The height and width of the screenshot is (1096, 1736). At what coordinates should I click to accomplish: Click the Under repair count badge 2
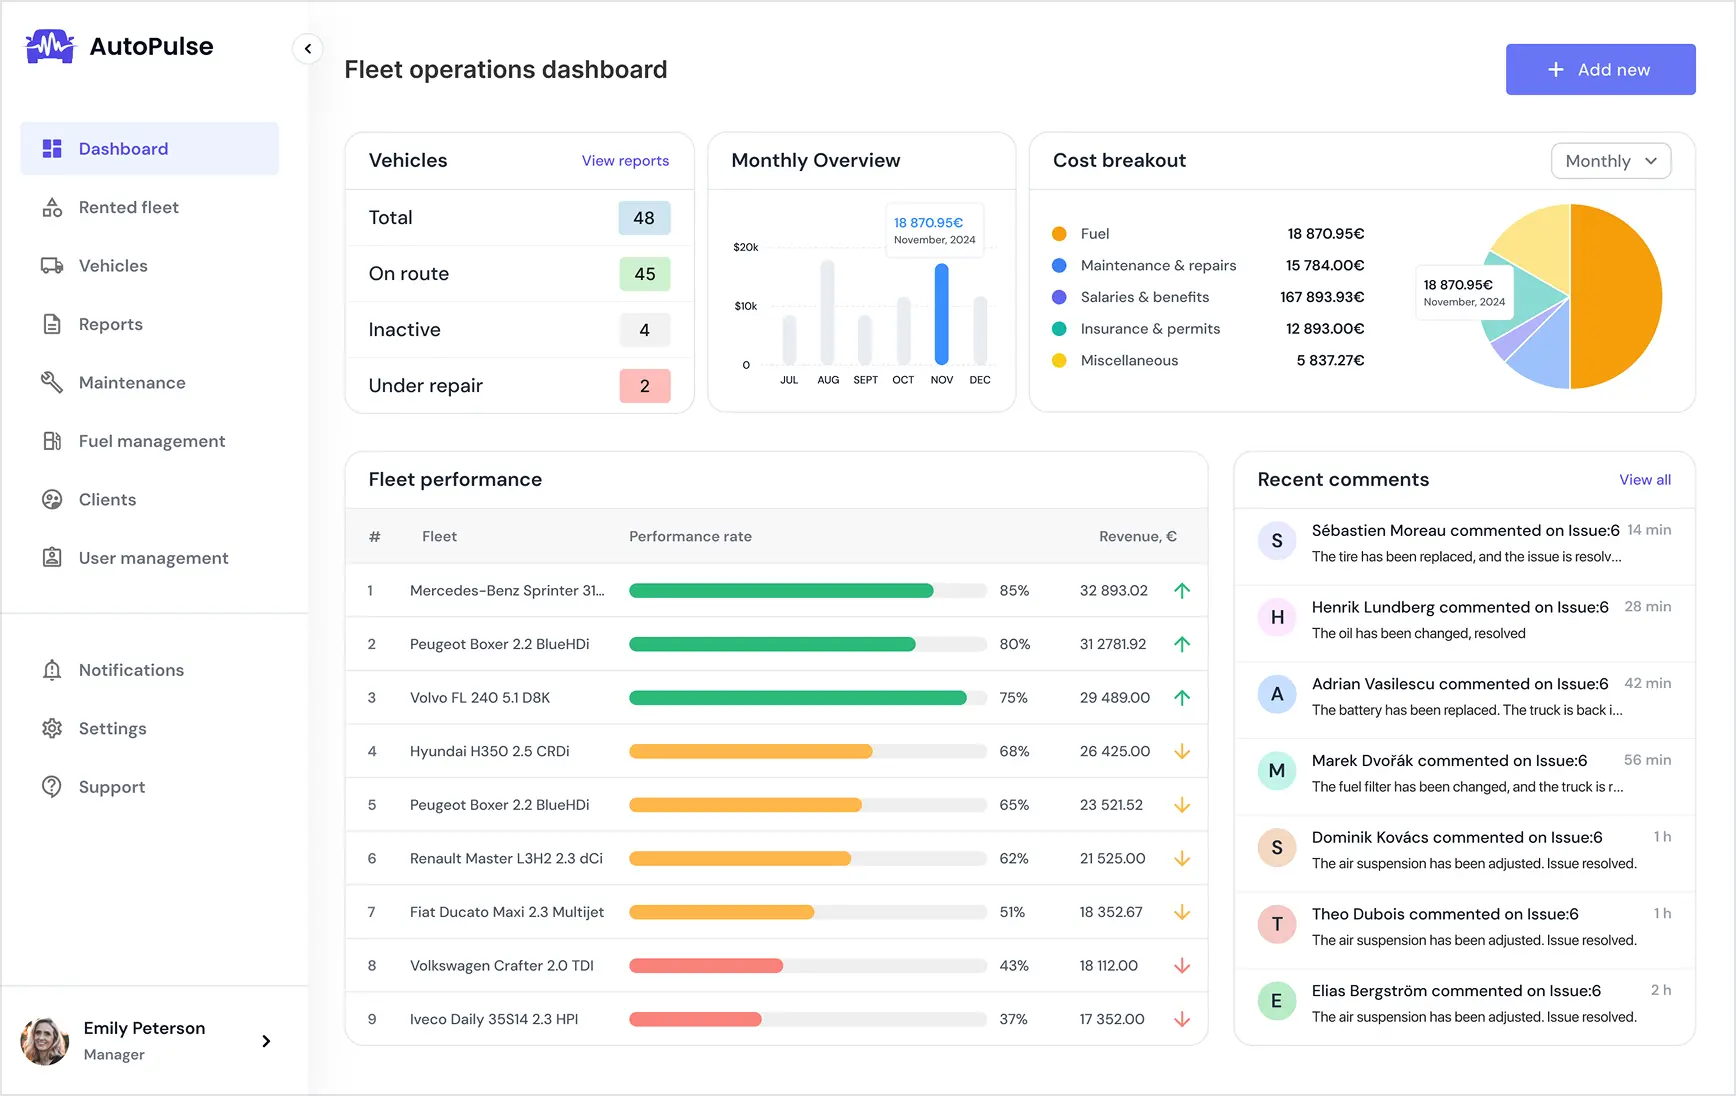pyautogui.click(x=645, y=386)
